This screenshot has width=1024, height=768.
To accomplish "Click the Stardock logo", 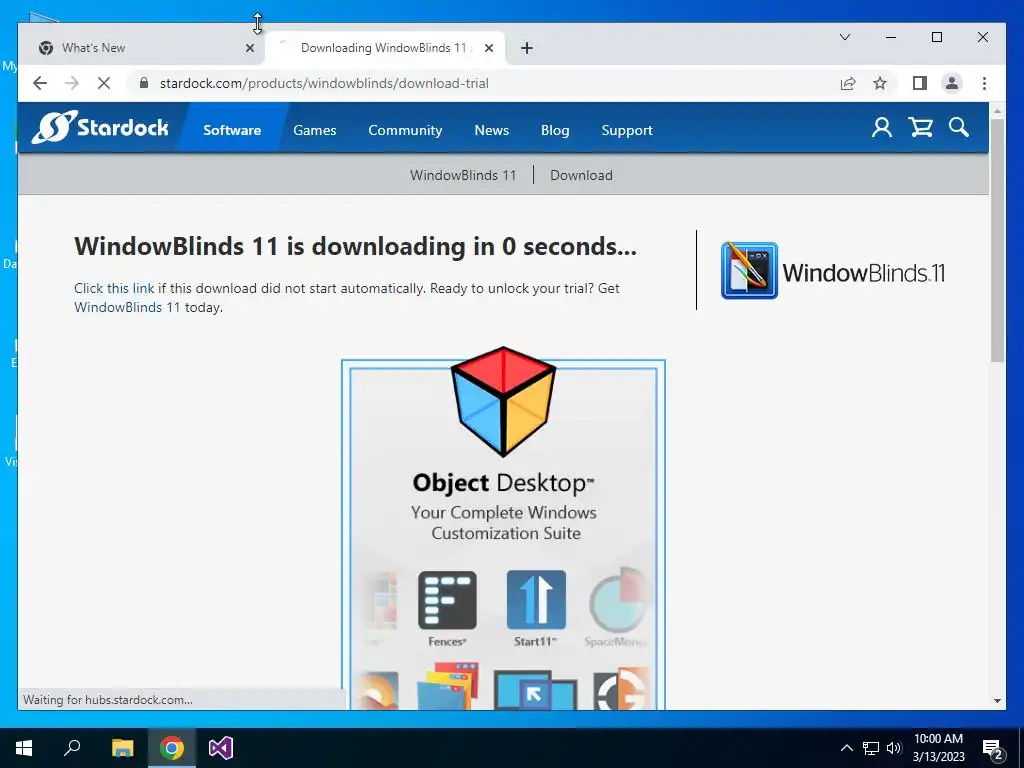I will [100, 127].
